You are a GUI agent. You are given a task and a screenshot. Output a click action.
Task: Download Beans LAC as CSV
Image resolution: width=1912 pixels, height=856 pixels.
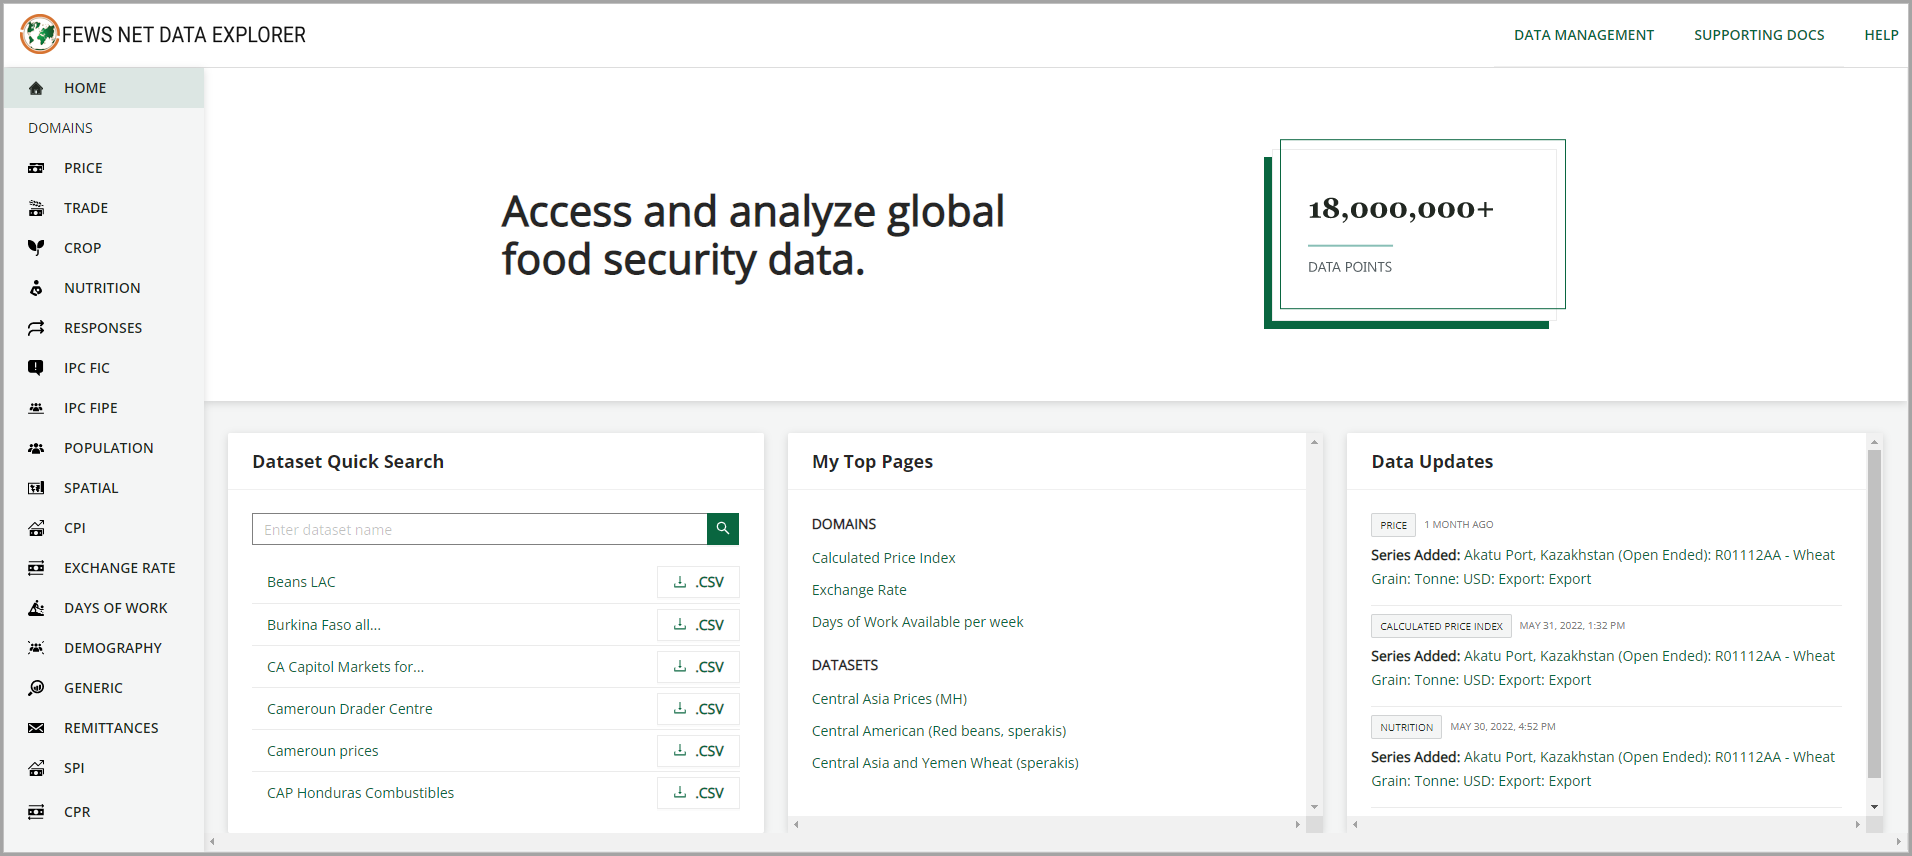698,582
